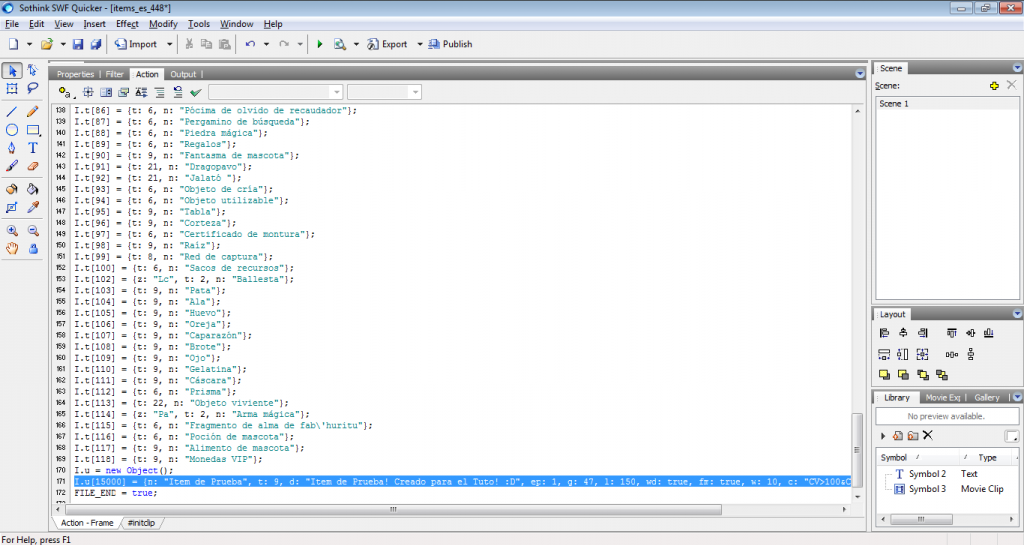Open the Layout panel options arrow

[x=1017, y=314]
